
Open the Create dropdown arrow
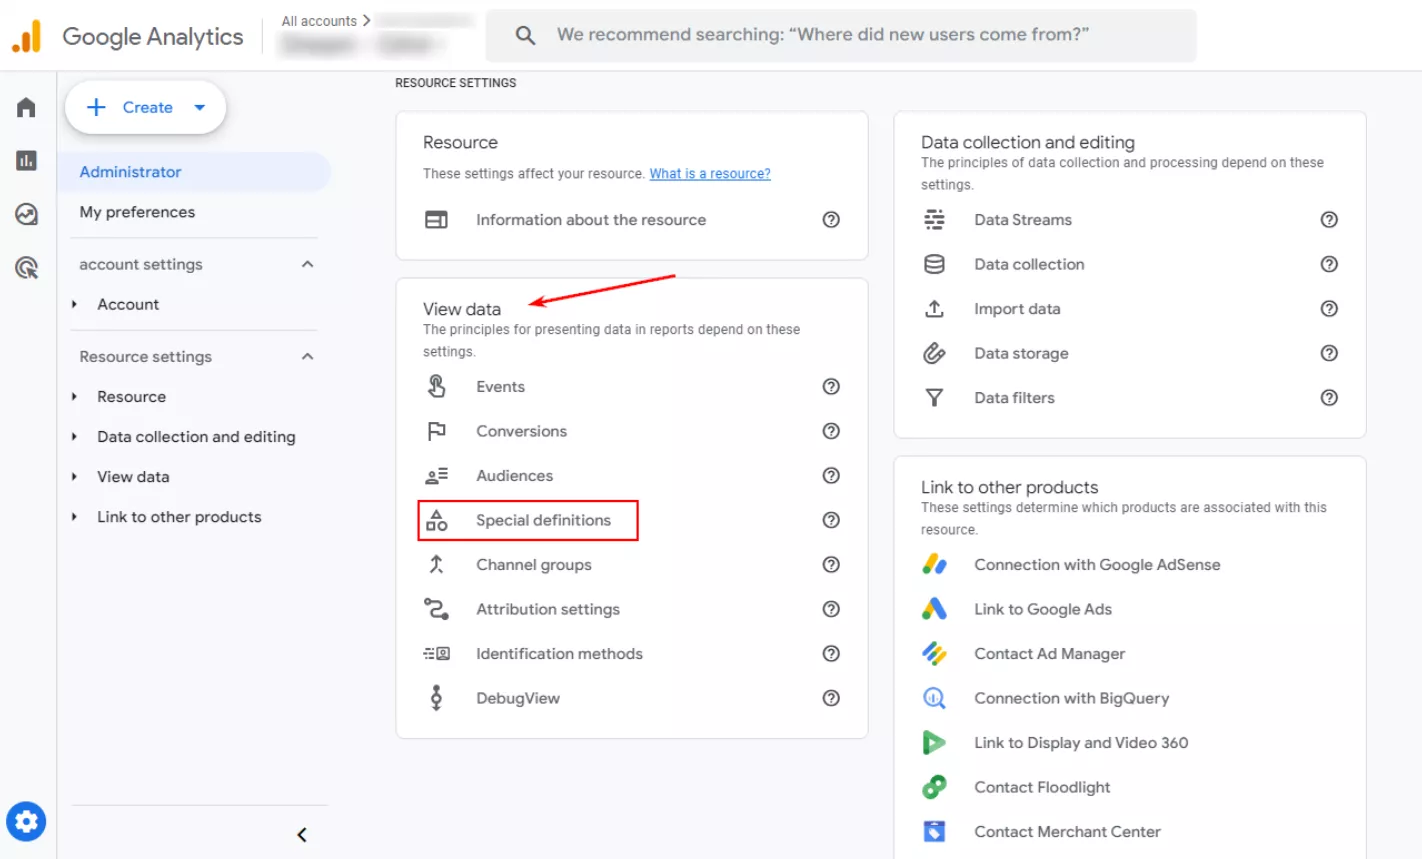click(x=199, y=107)
